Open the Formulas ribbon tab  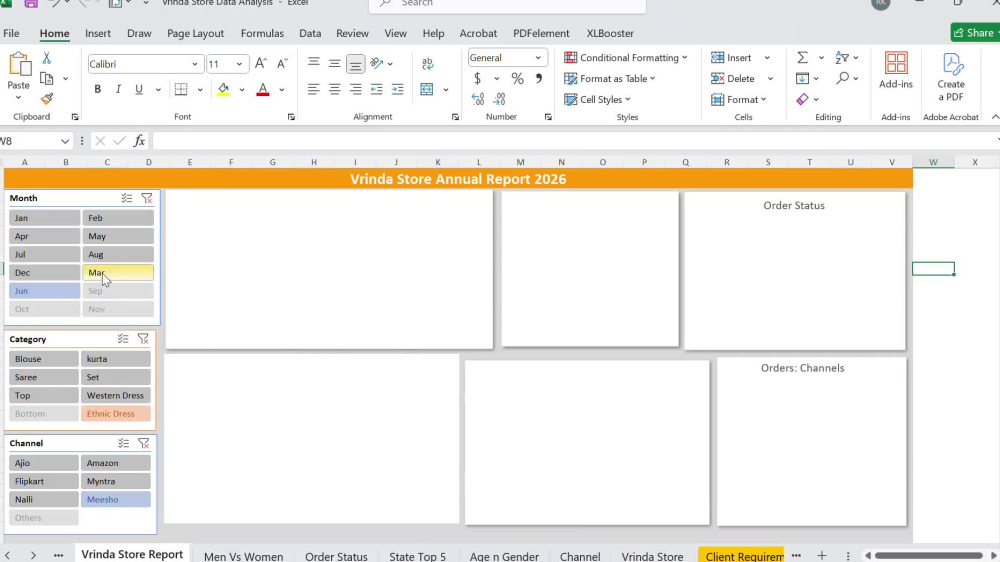262,33
